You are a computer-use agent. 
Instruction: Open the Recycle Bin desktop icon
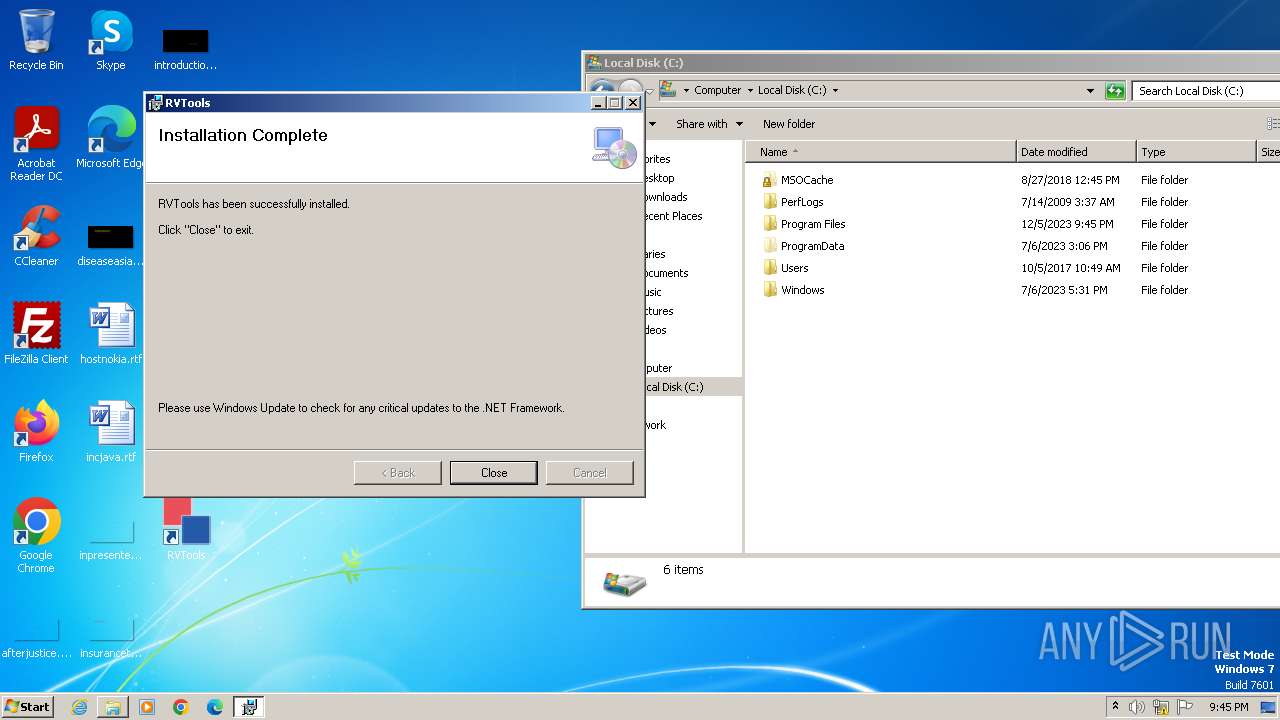coord(36,40)
